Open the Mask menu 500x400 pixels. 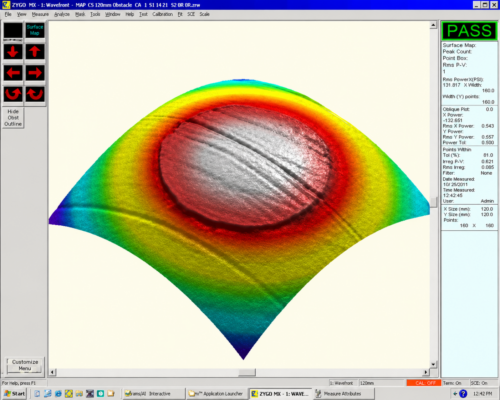click(x=80, y=14)
